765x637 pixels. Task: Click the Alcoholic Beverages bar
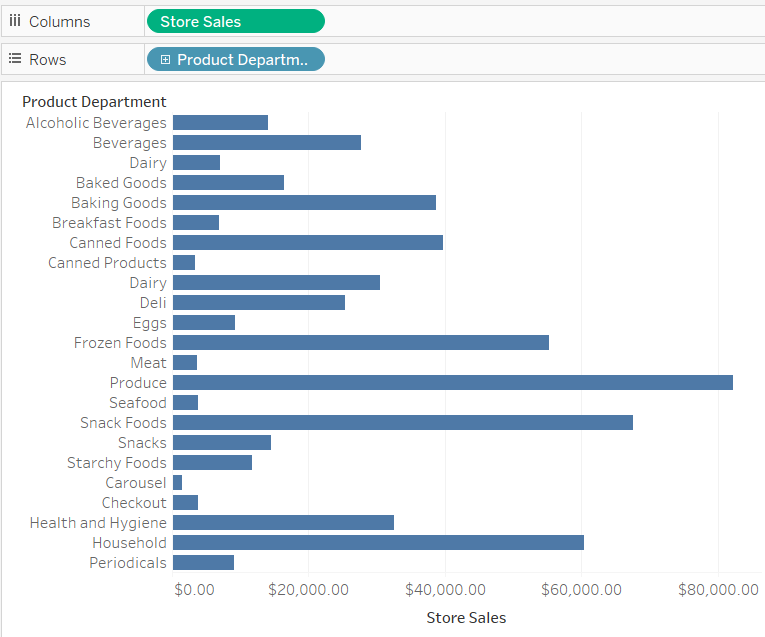221,123
